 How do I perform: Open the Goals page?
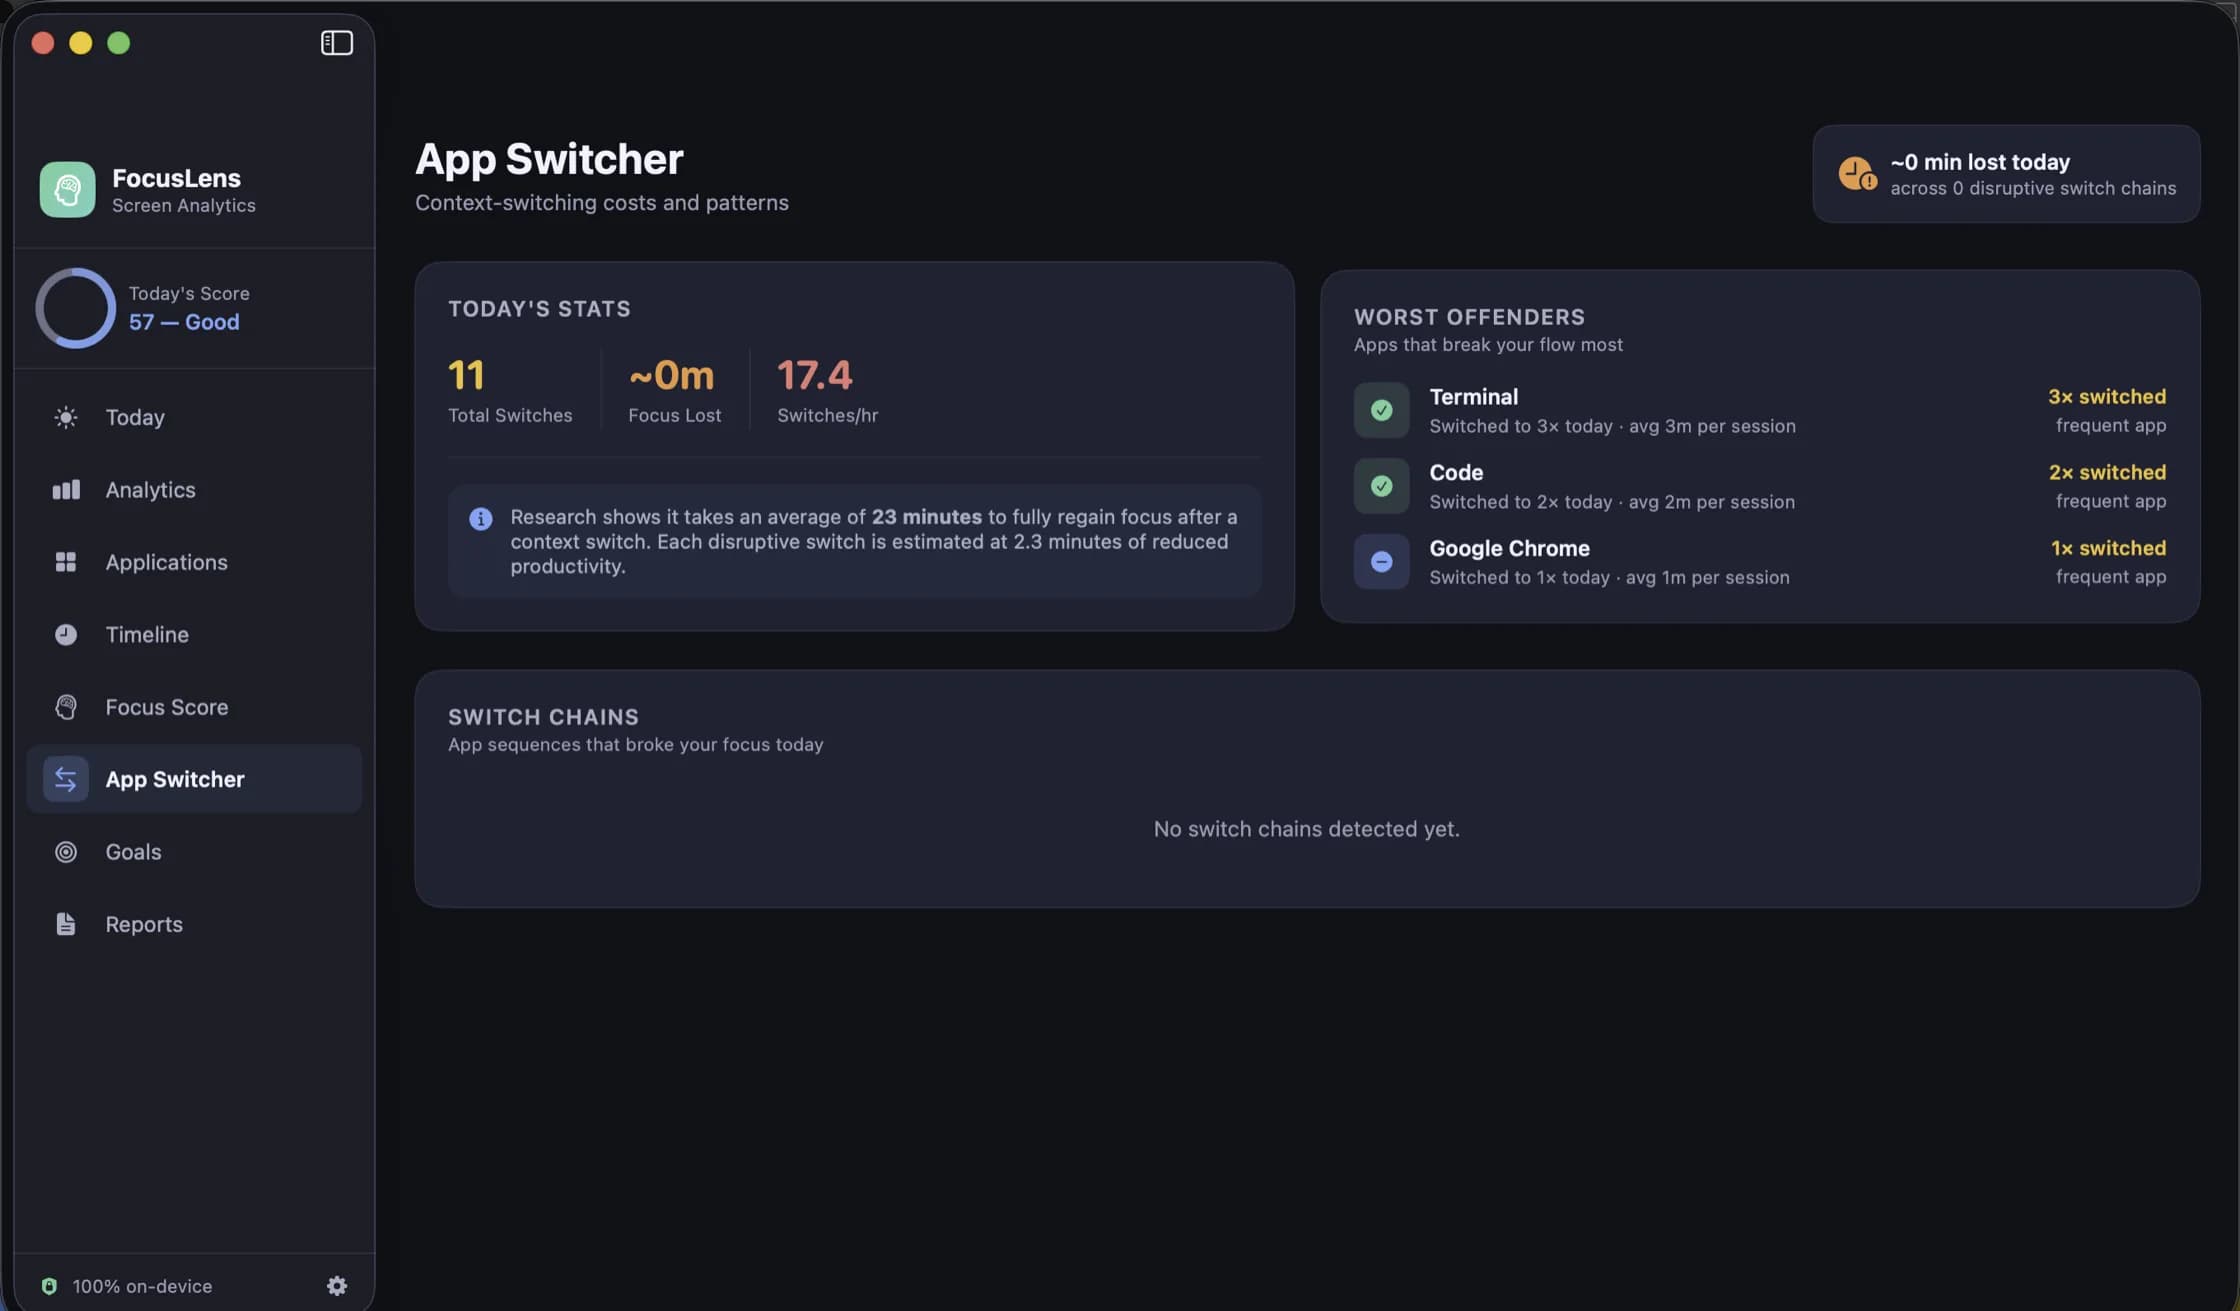point(194,852)
